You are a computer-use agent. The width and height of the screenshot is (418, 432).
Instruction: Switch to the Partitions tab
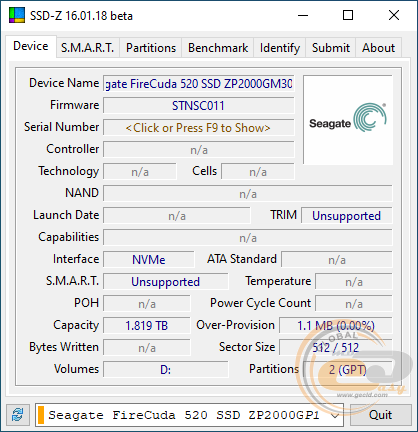pyautogui.click(x=151, y=48)
